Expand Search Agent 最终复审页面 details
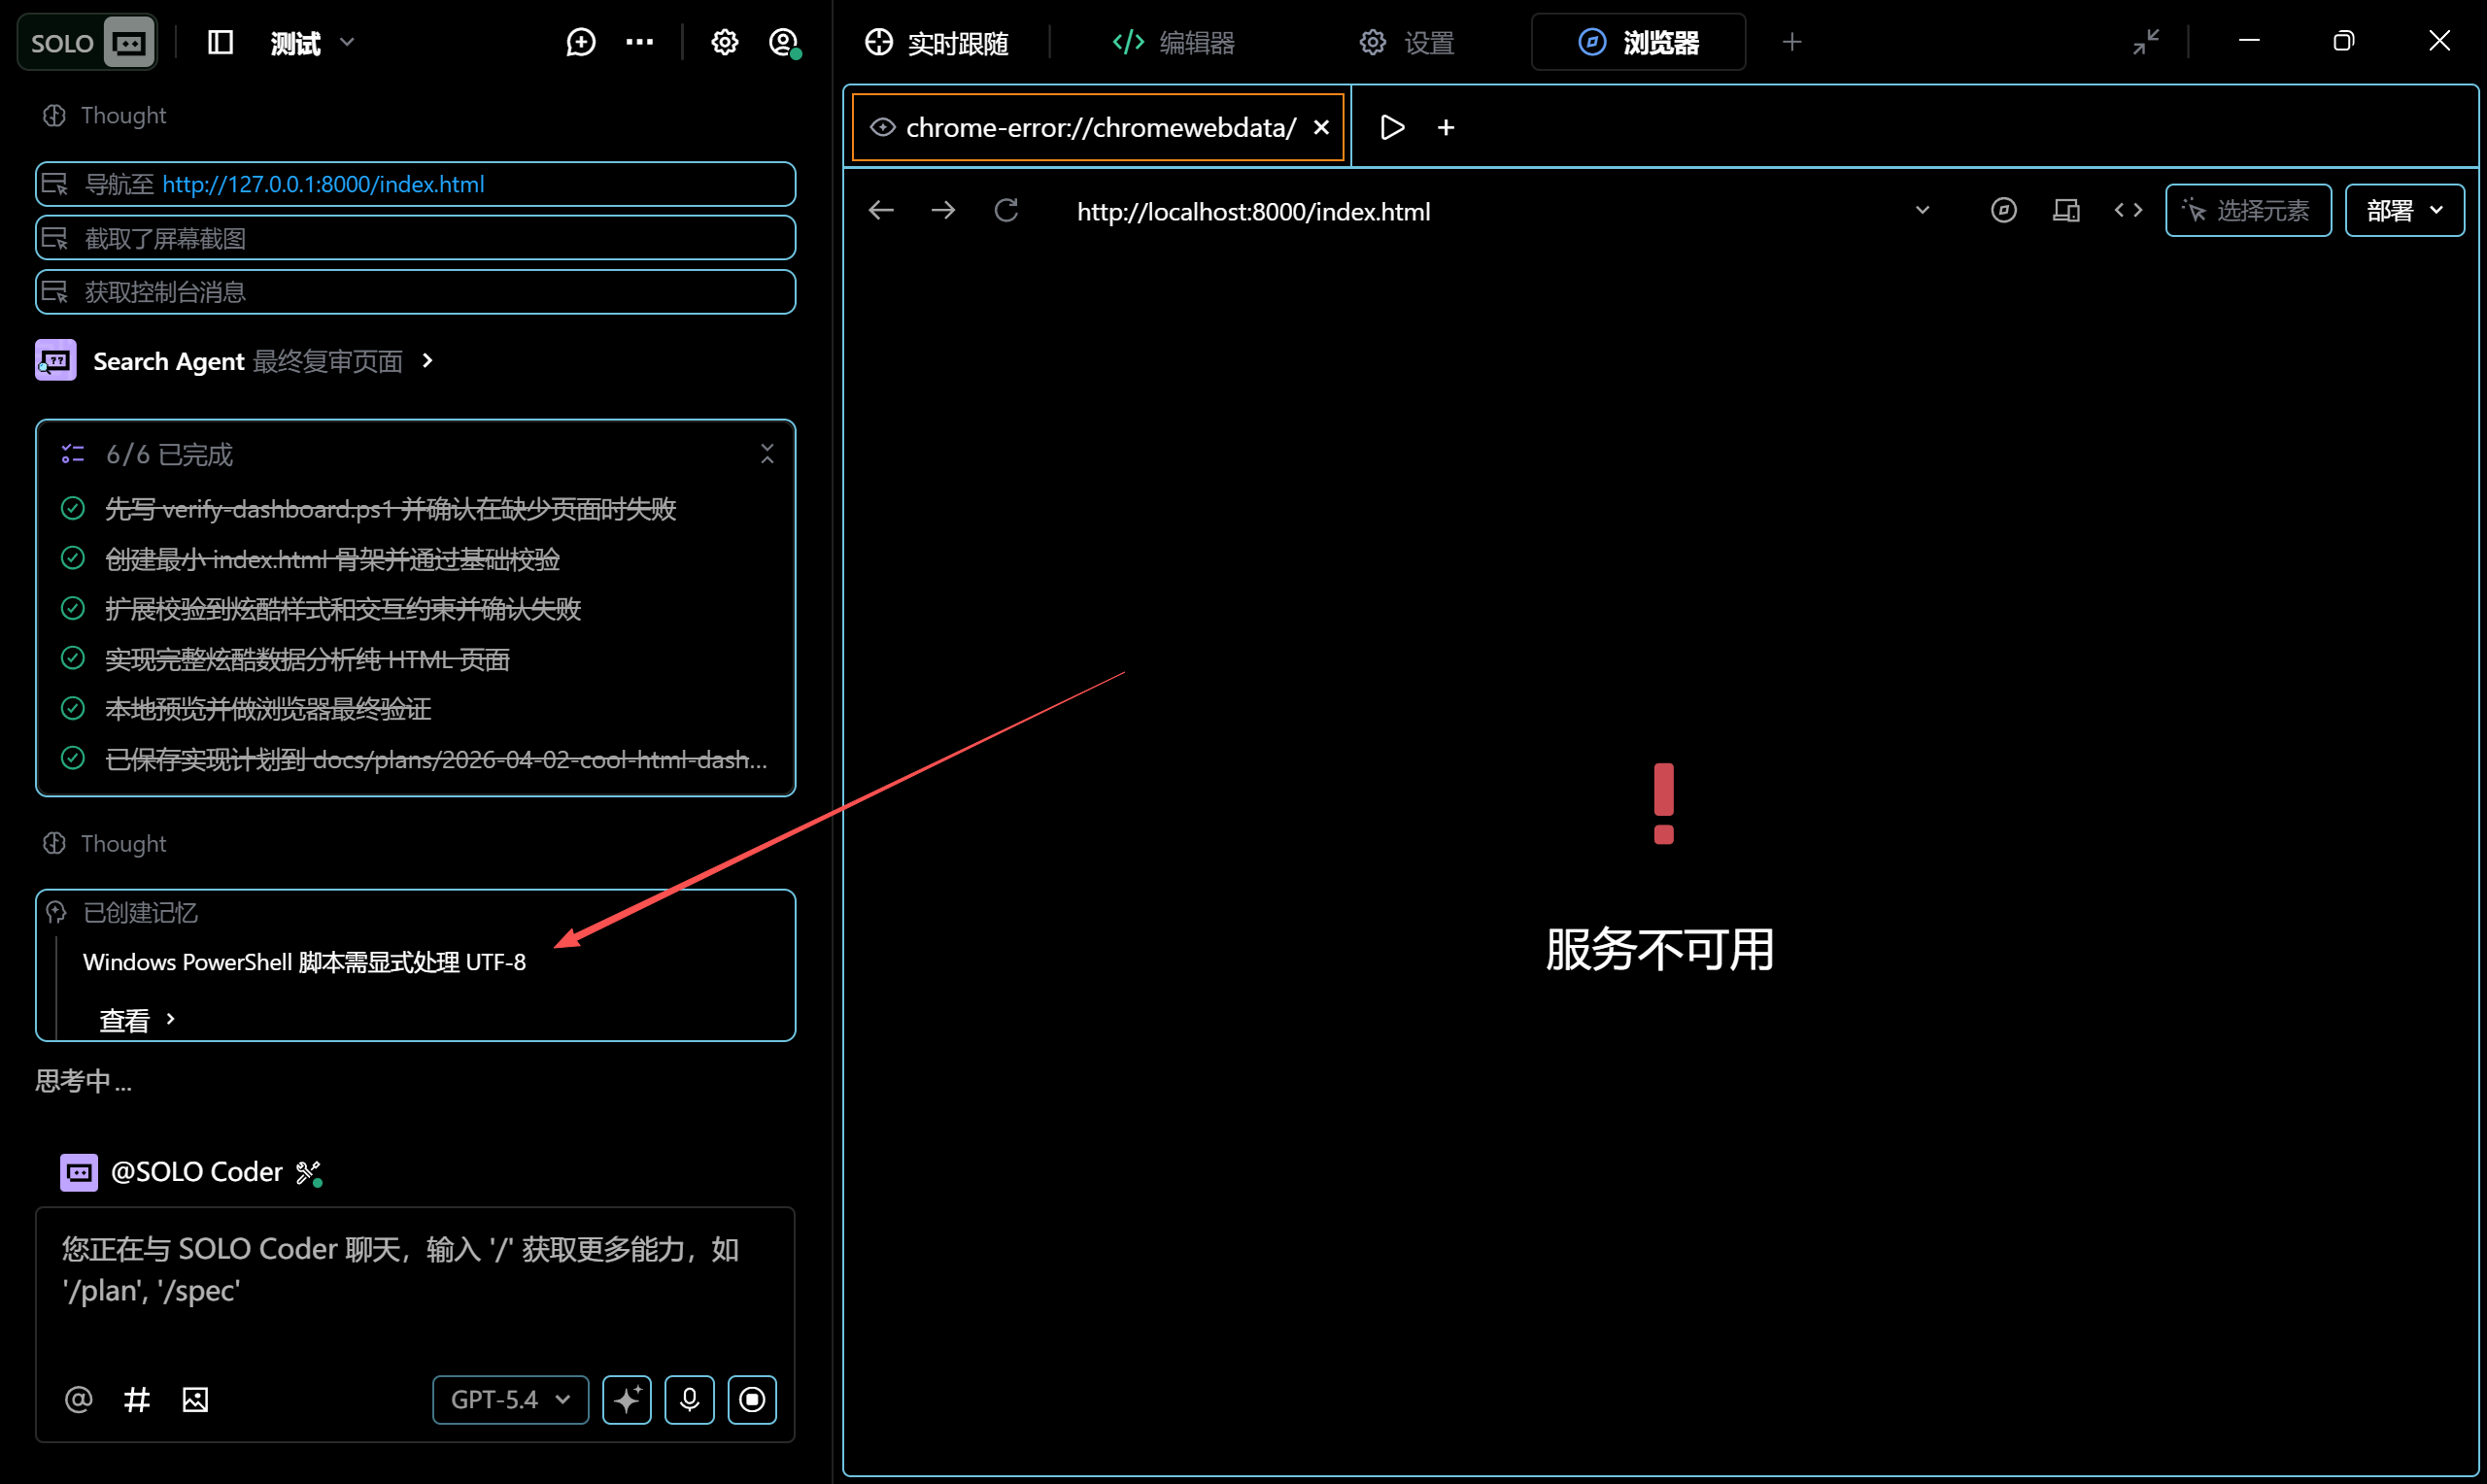 pyautogui.click(x=428, y=361)
